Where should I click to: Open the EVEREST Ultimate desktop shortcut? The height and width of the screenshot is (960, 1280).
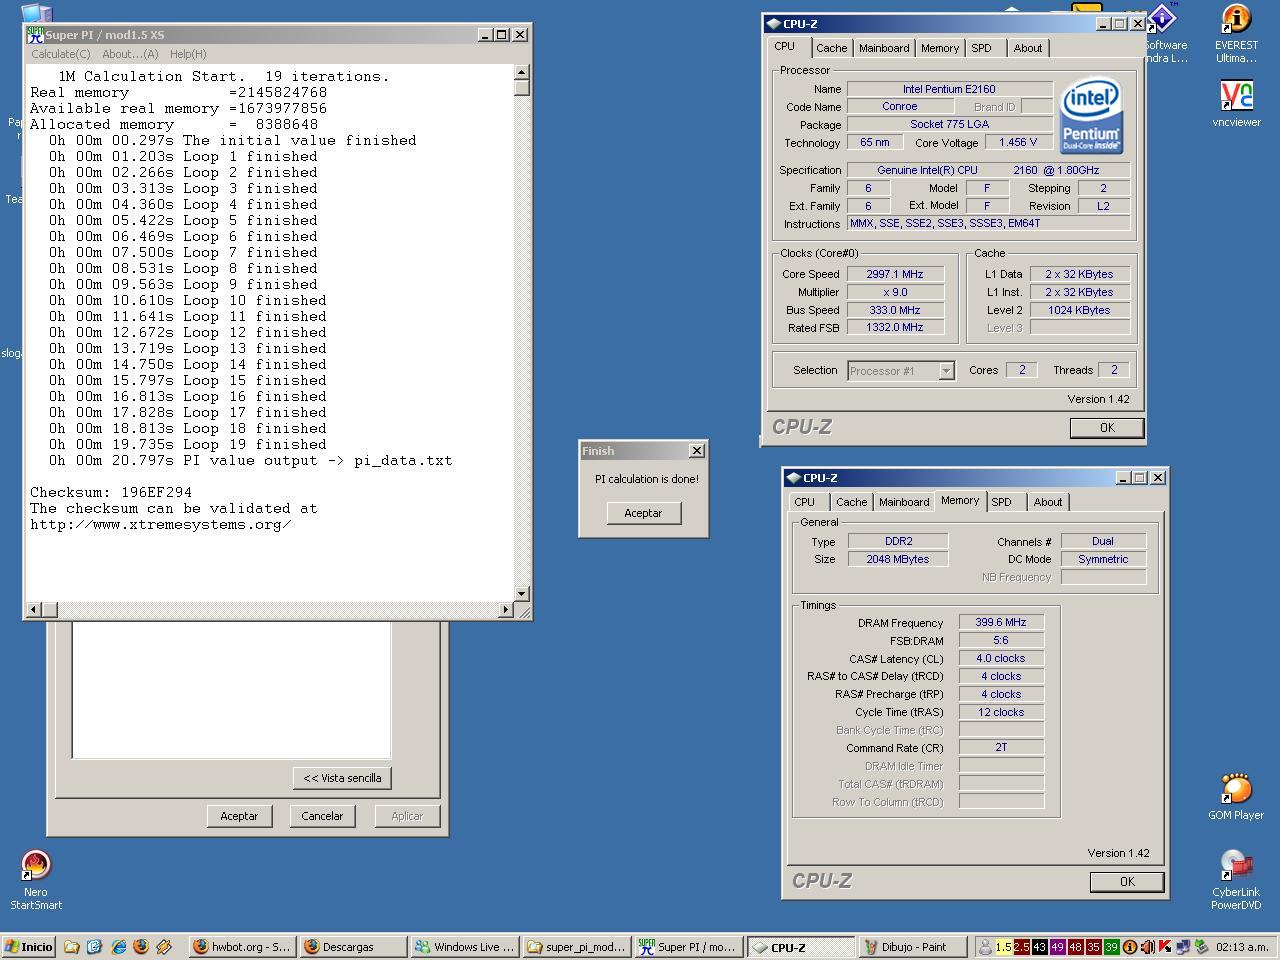click(x=1236, y=34)
